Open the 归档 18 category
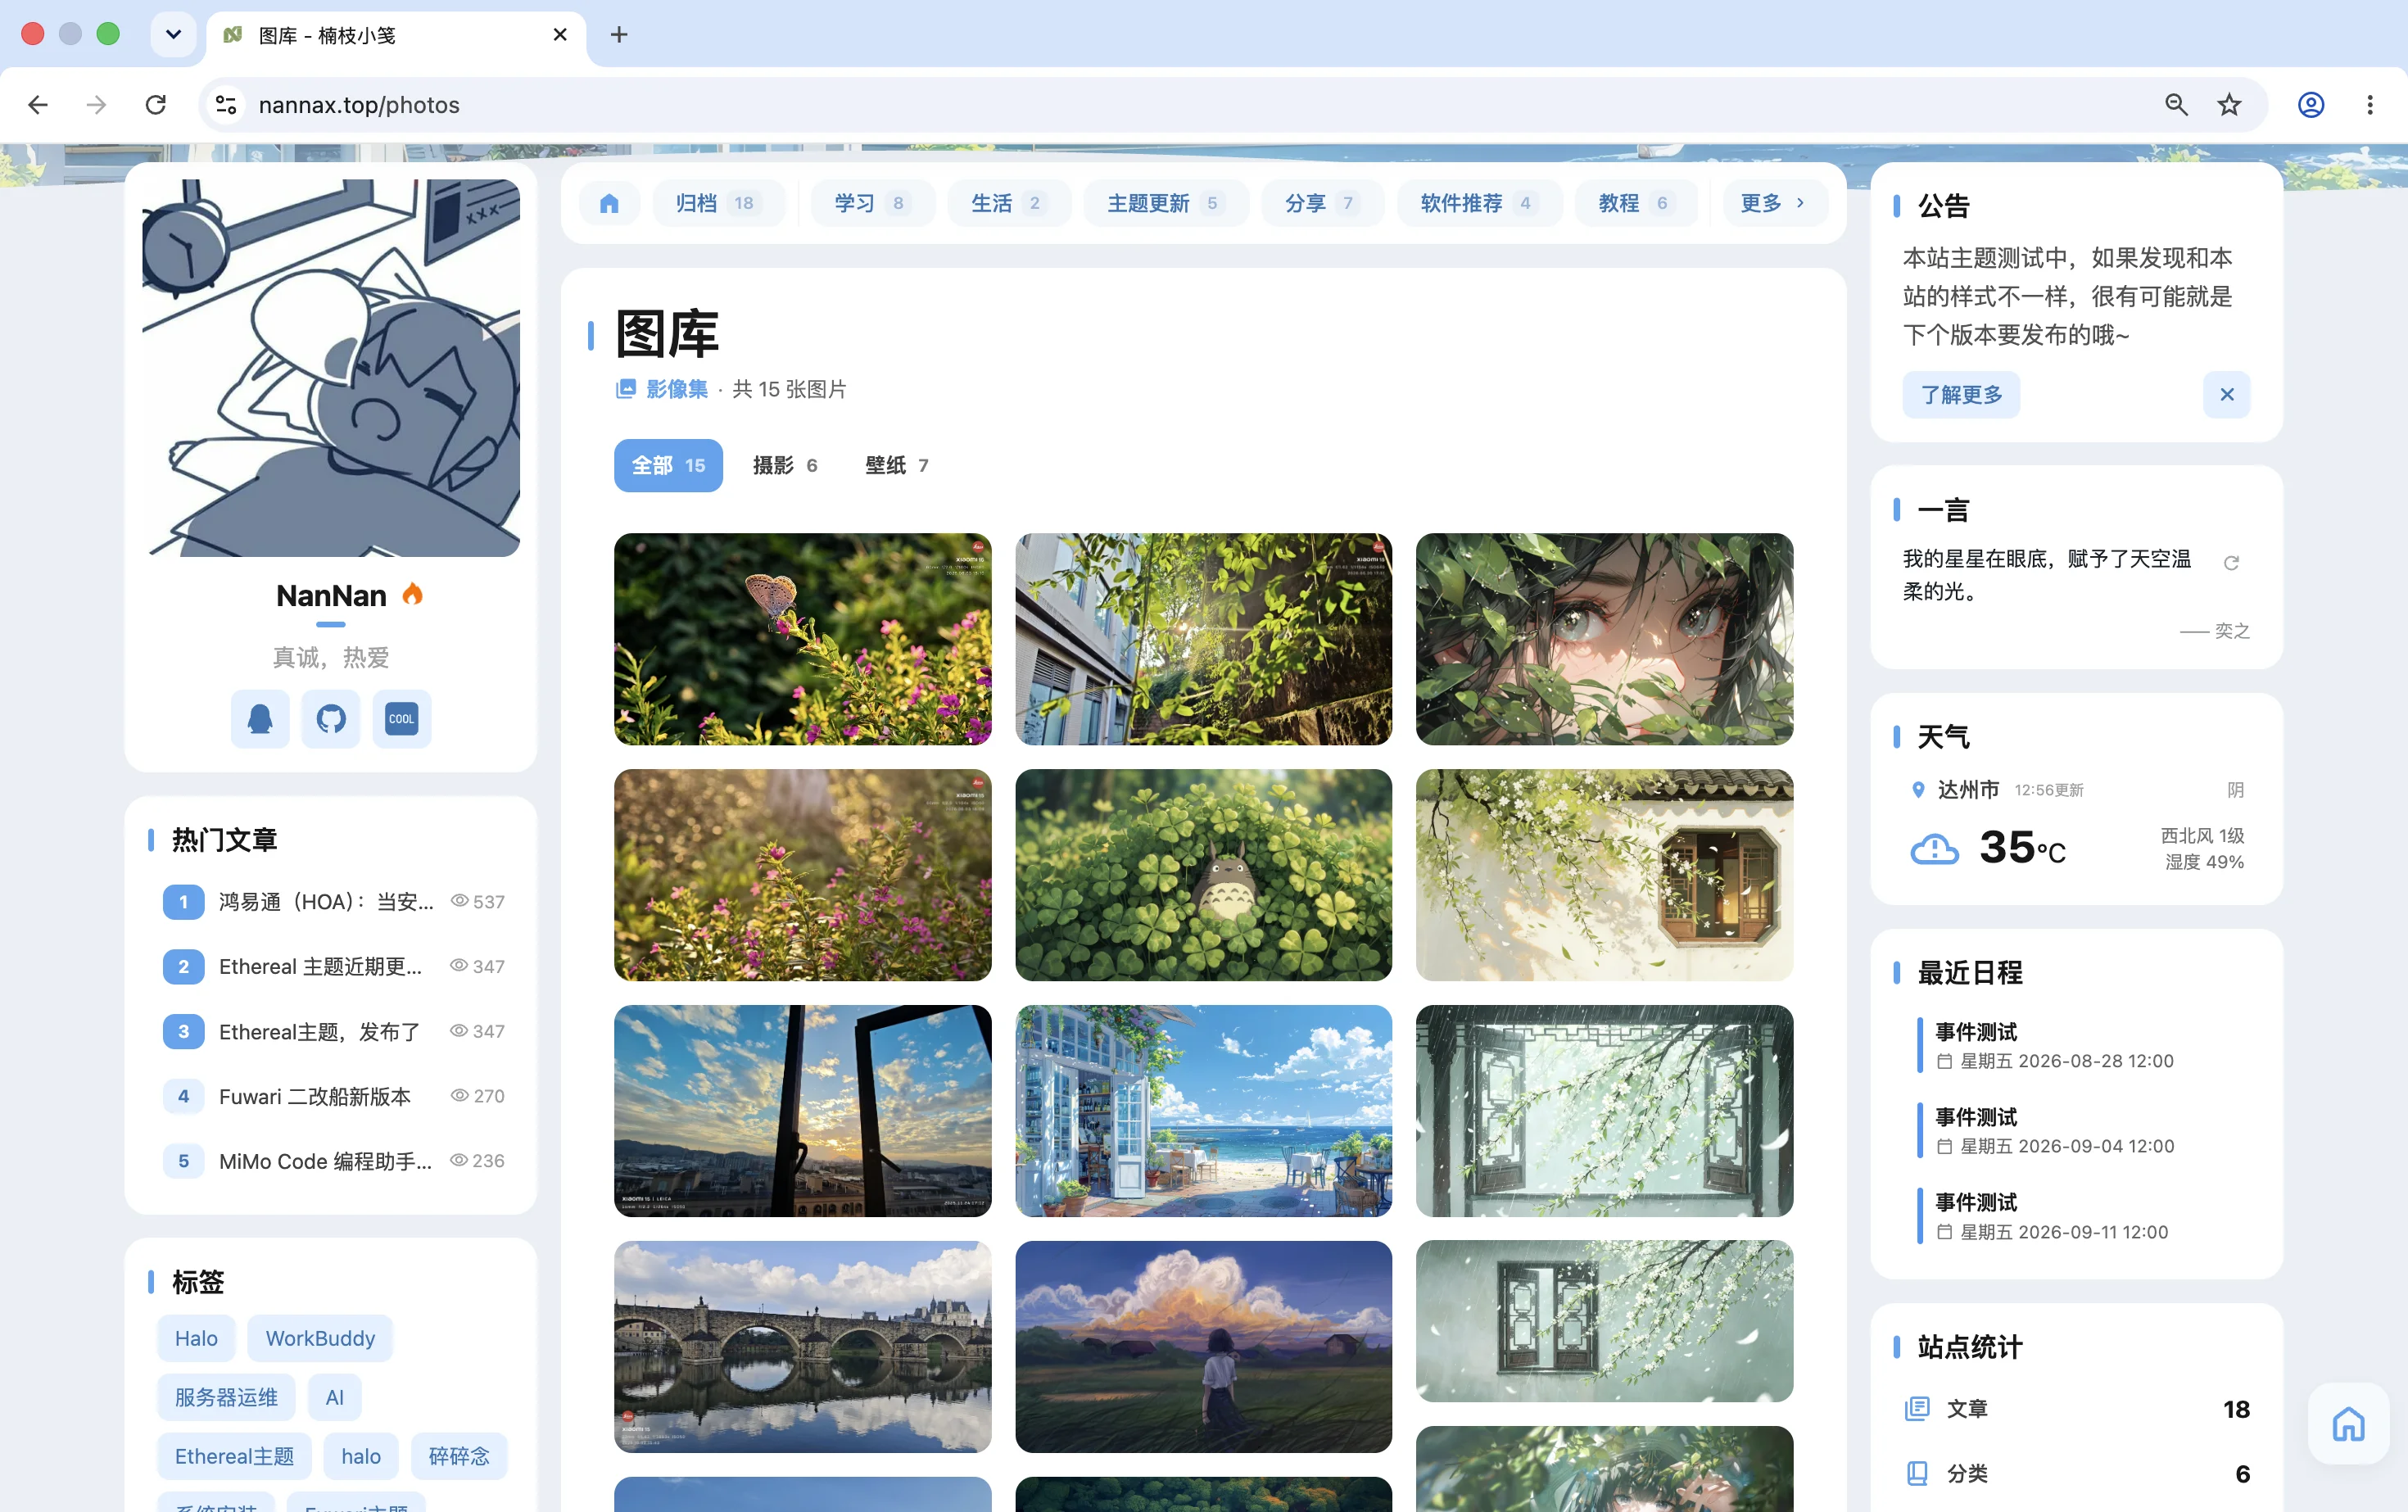Image resolution: width=2408 pixels, height=1512 pixels. point(719,203)
